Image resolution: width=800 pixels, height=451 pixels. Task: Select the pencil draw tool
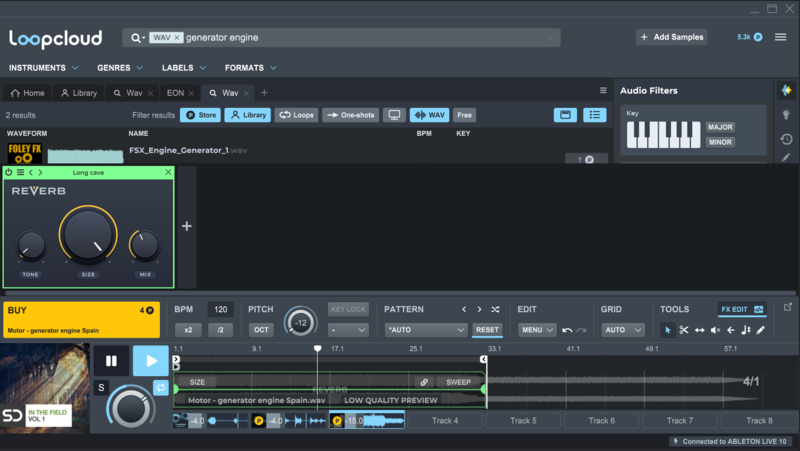pyautogui.click(x=760, y=330)
